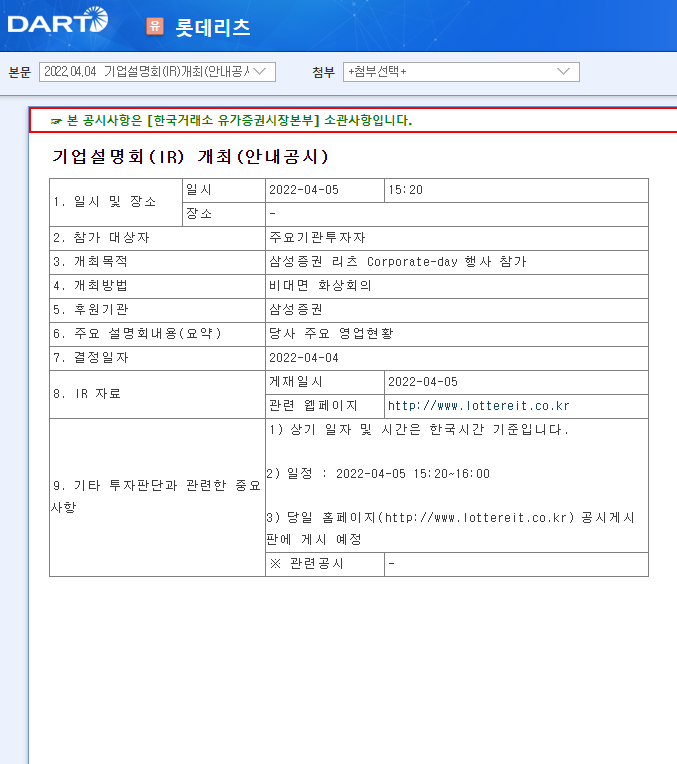The width and height of the screenshot is (677, 764).
Task: Click the 게재일시 label
Action: point(296,382)
